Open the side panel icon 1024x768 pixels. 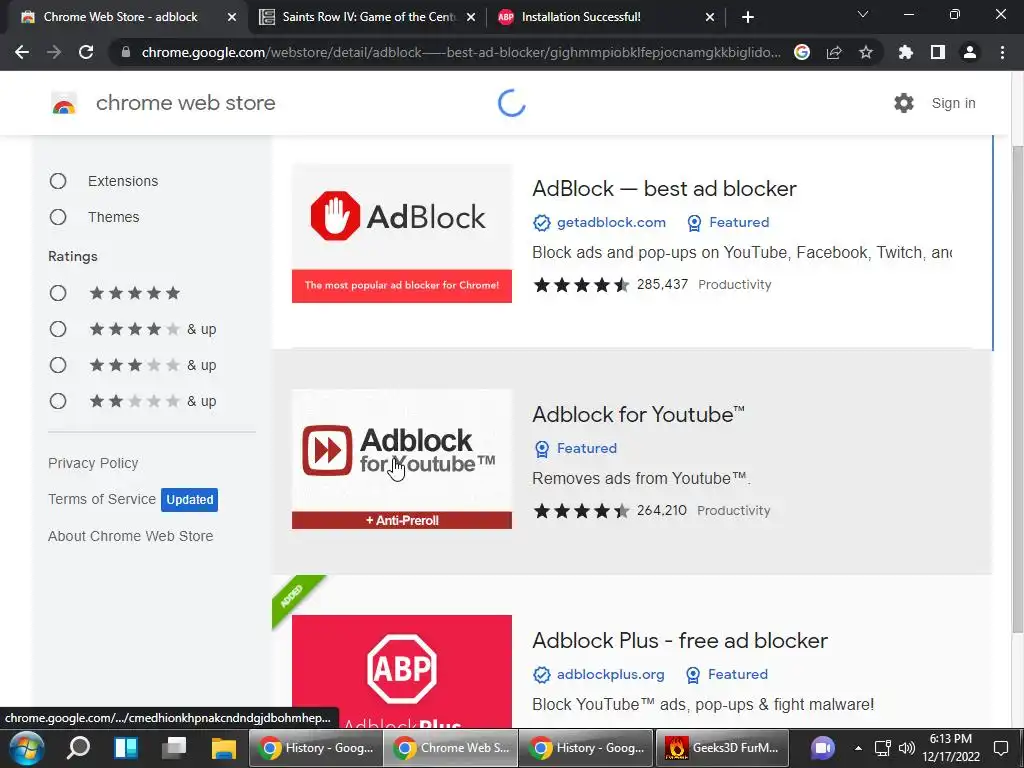click(938, 52)
